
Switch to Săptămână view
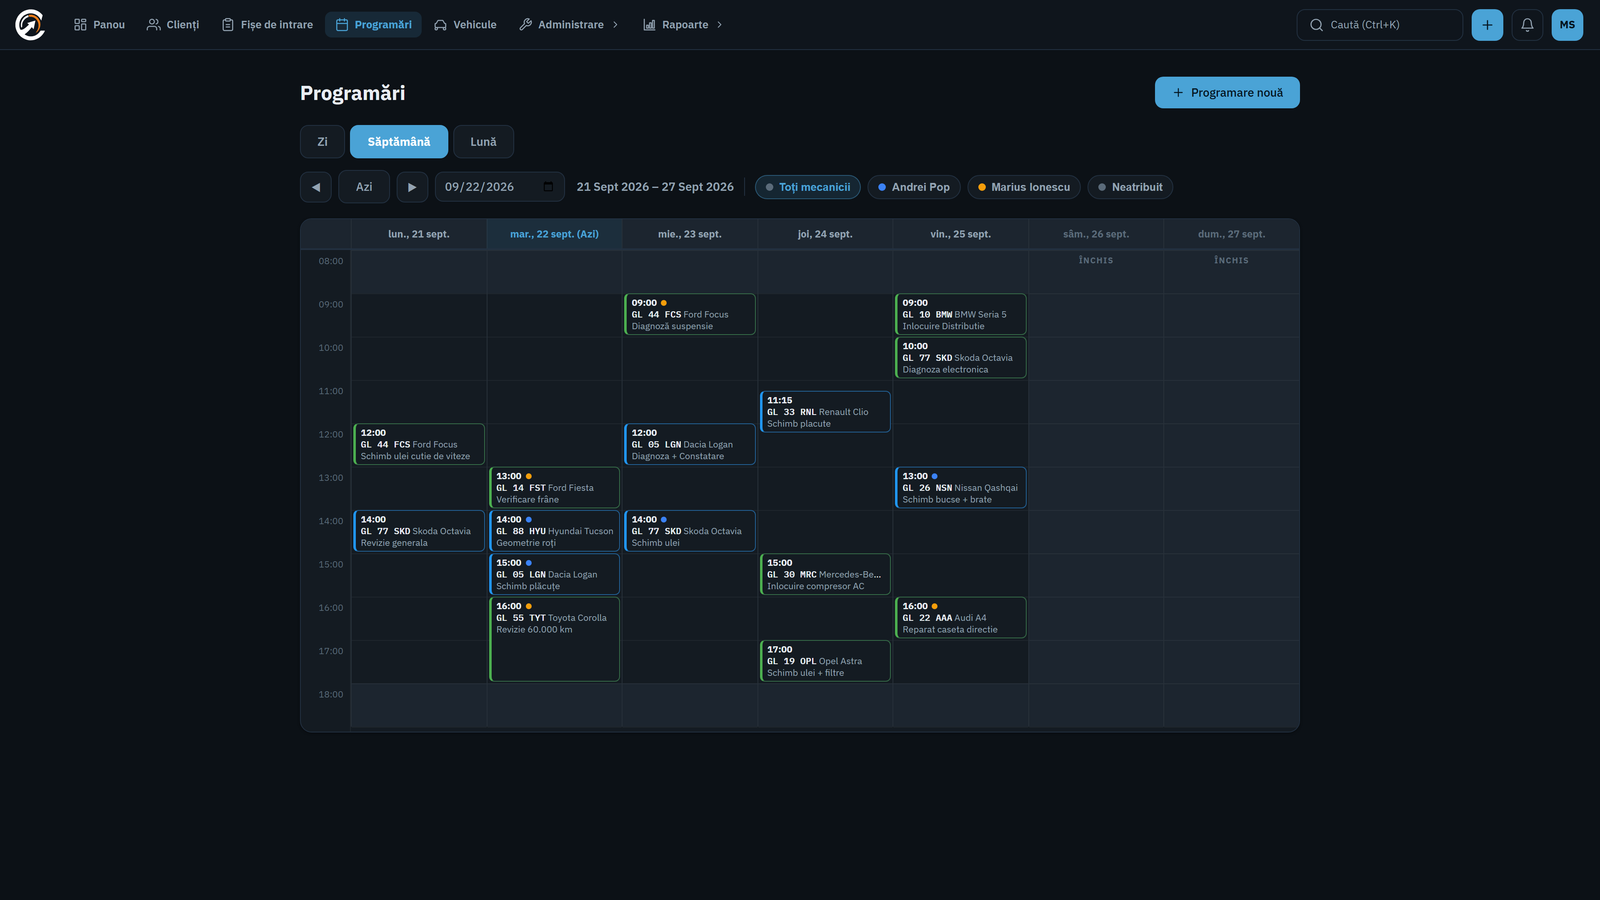399,142
